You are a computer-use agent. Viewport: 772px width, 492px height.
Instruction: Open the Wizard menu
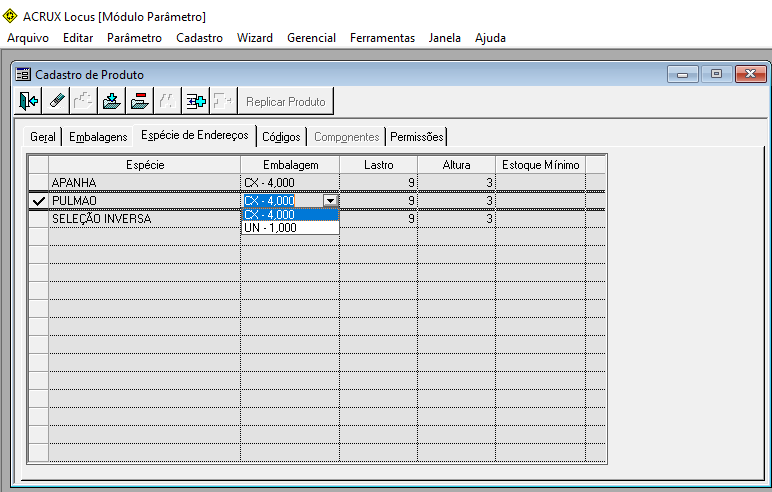point(255,38)
